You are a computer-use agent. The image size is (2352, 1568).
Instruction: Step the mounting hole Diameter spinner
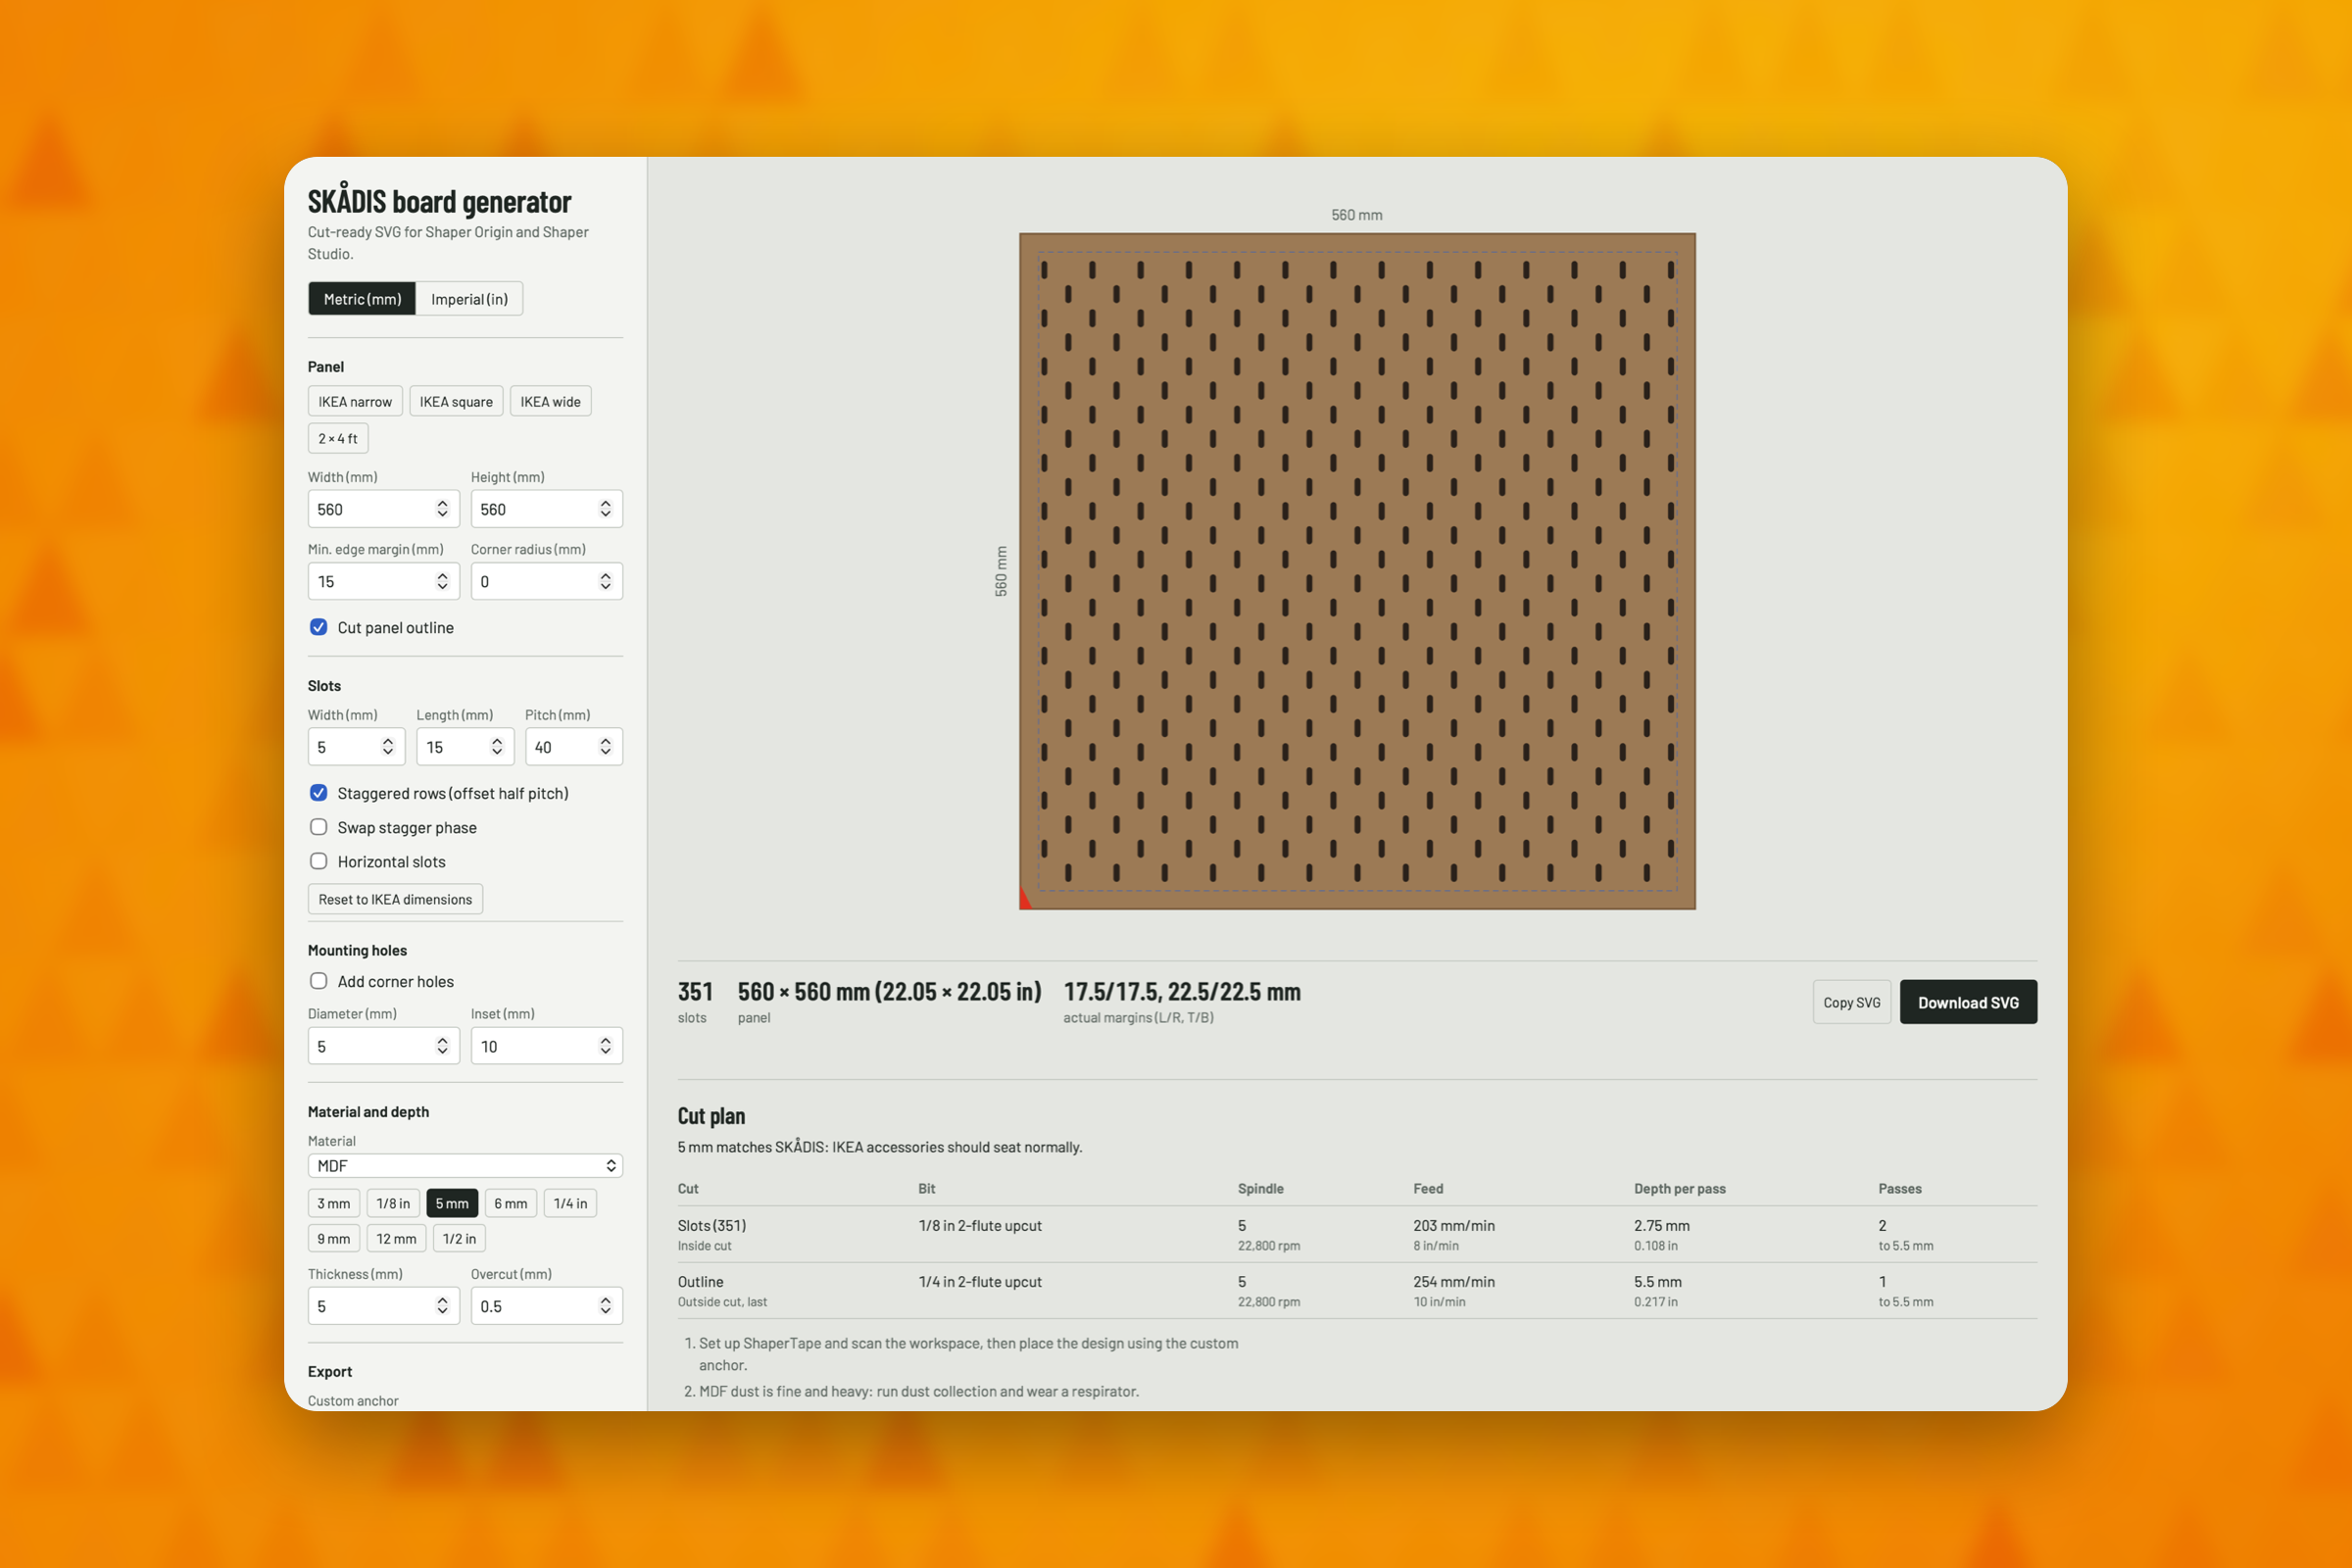click(x=442, y=1046)
